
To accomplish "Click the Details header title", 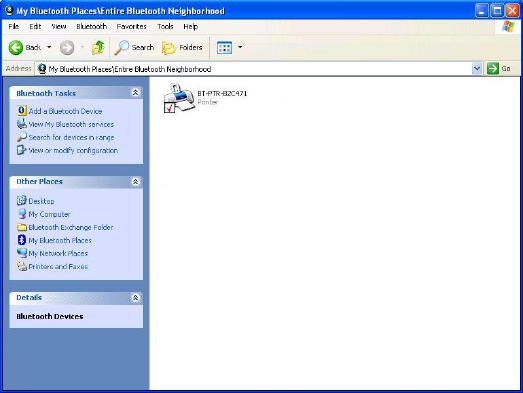I will [29, 297].
